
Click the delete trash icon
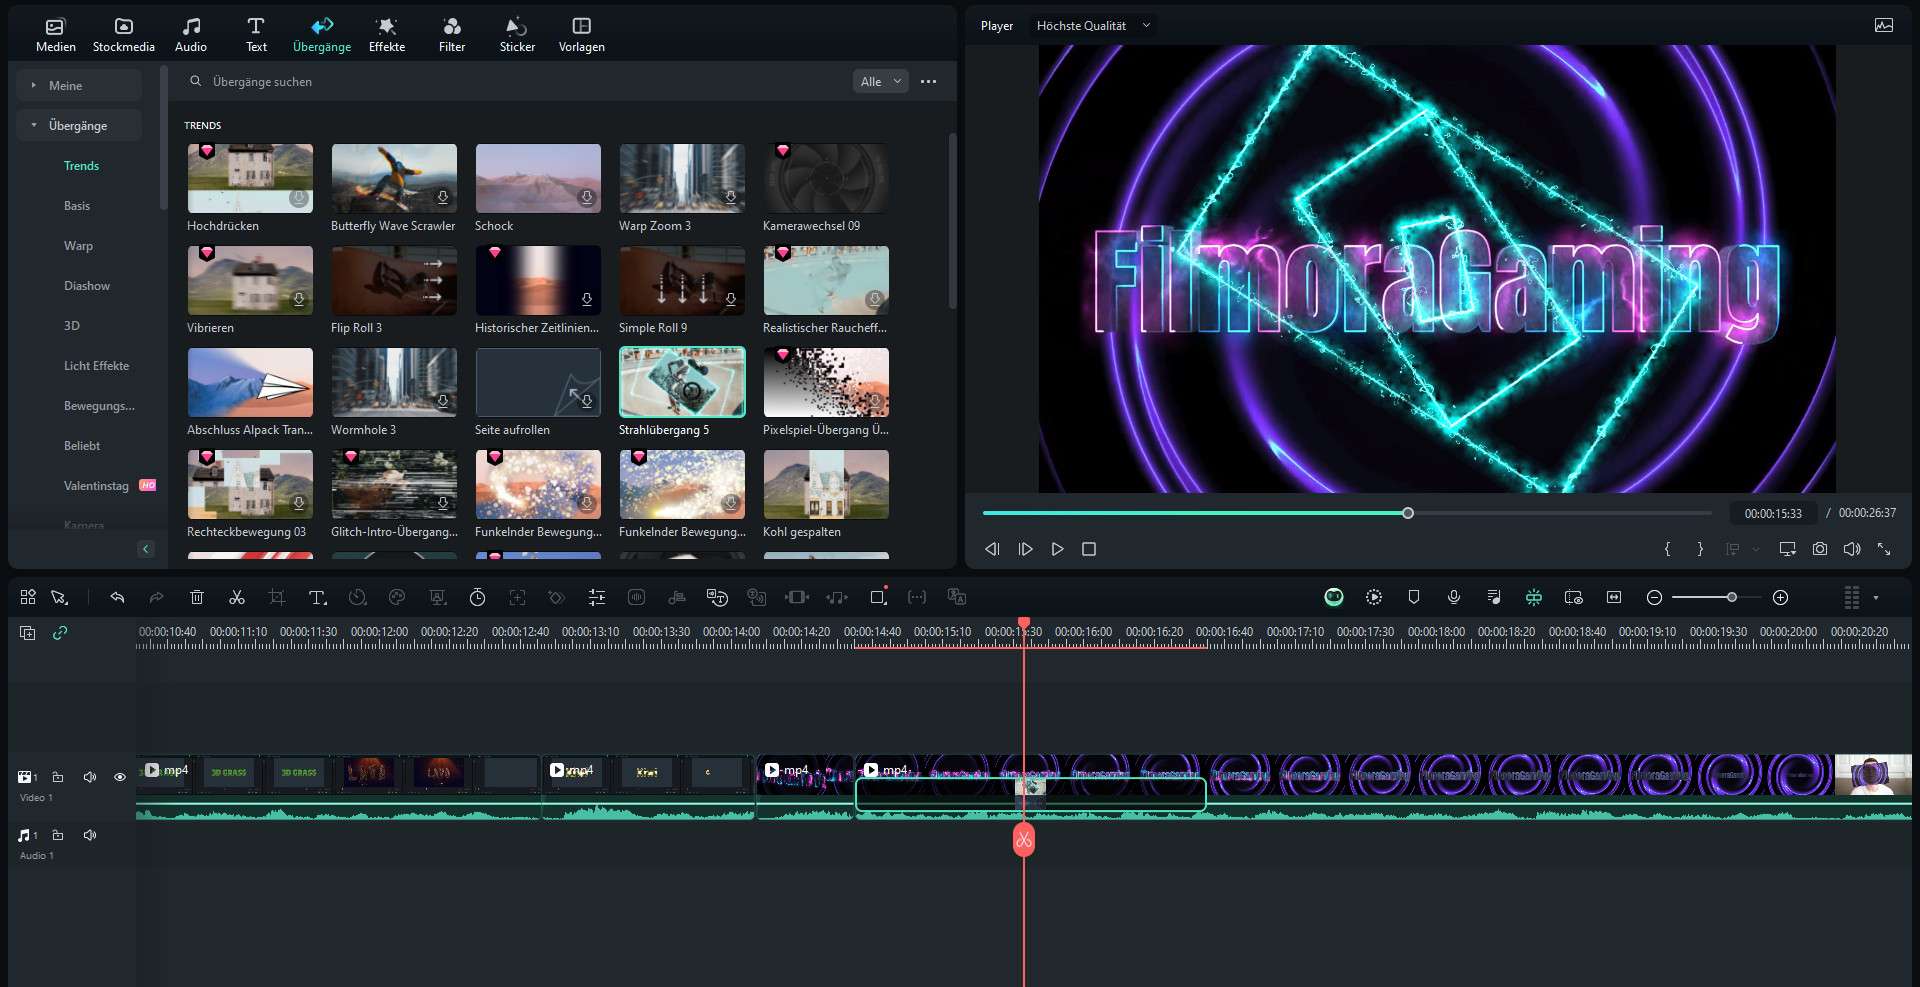[x=197, y=597]
